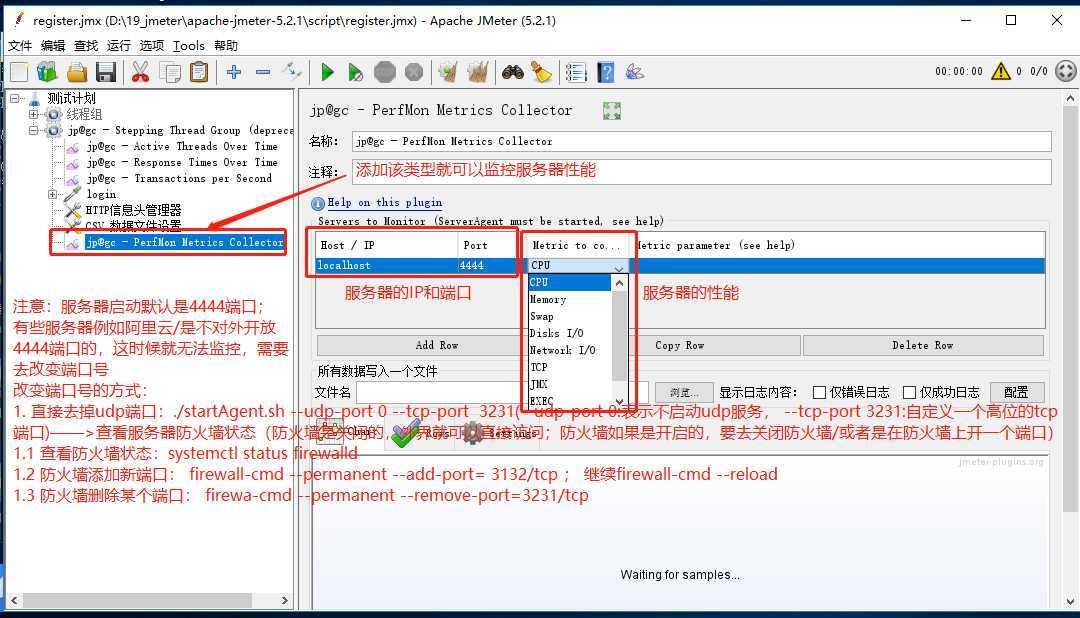Screen dimensions: 1080x618
Task: Click the blue info icon before Help link
Action: point(318,203)
